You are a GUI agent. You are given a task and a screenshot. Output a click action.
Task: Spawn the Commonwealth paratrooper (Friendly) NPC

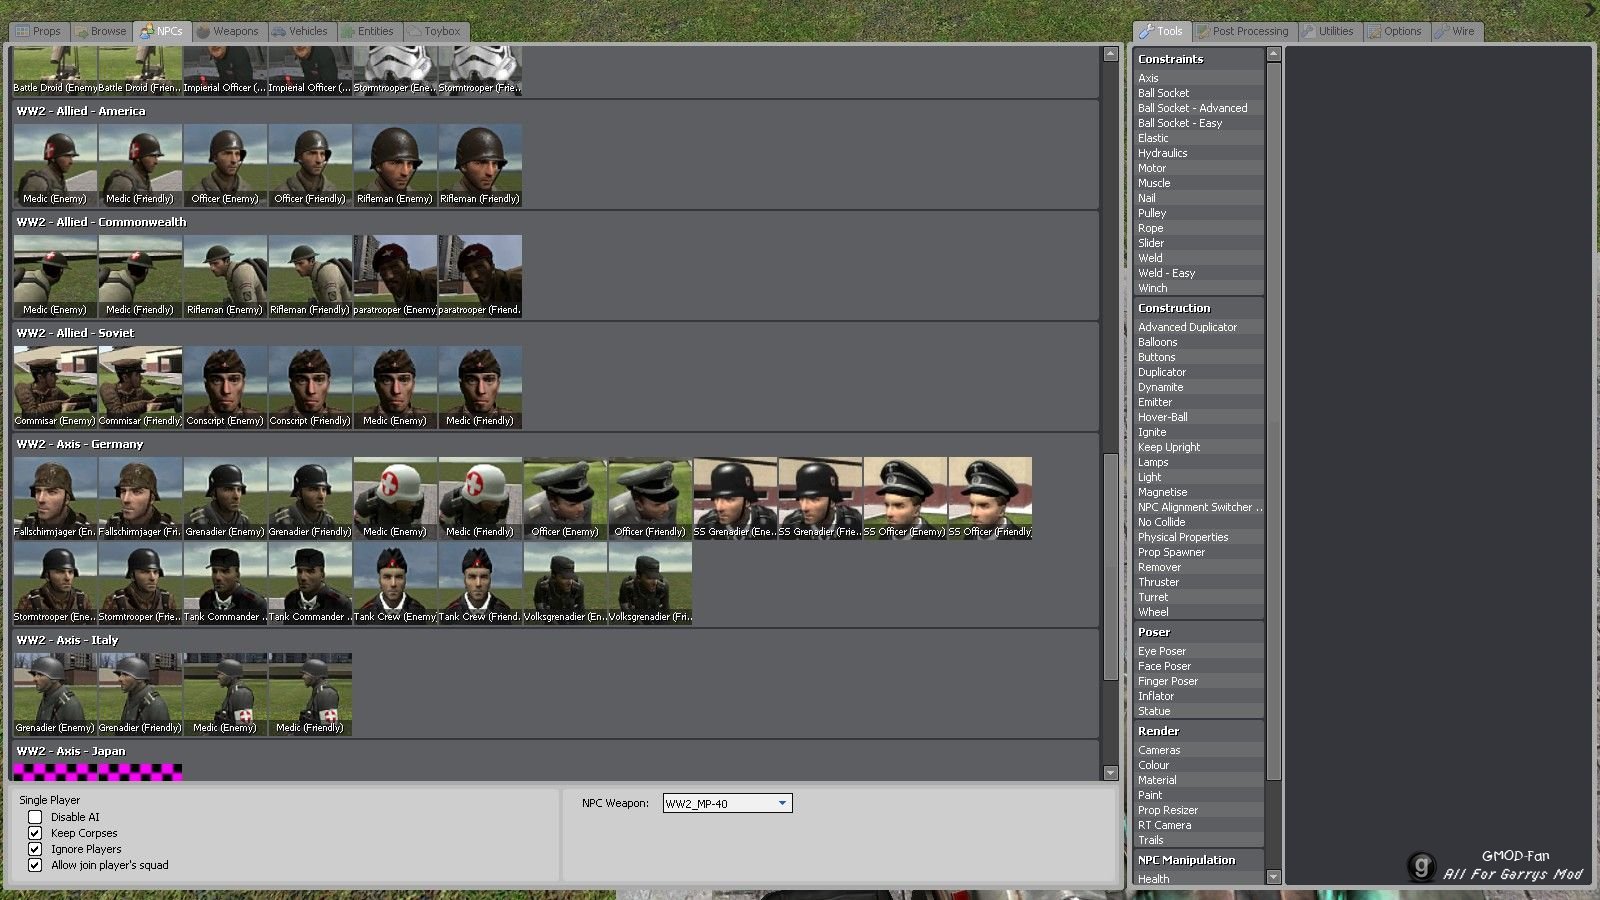click(x=480, y=276)
